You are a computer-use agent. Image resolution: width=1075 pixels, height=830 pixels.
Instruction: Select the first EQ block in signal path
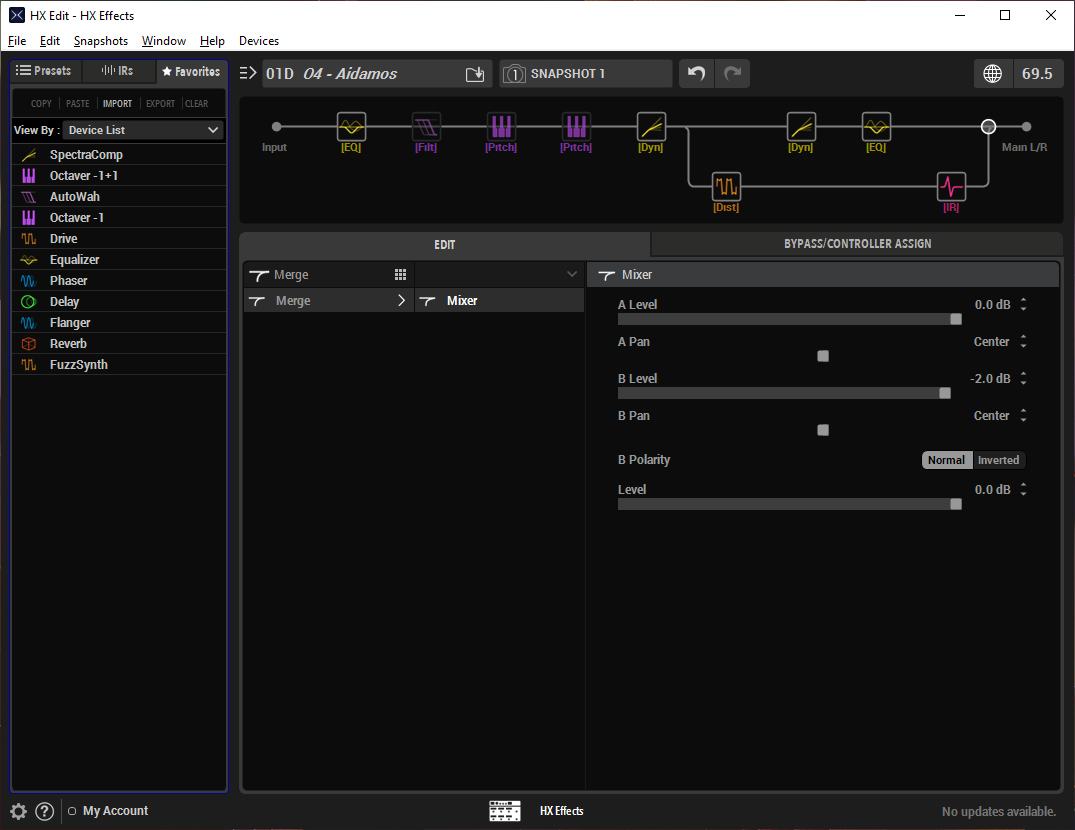click(x=351, y=127)
